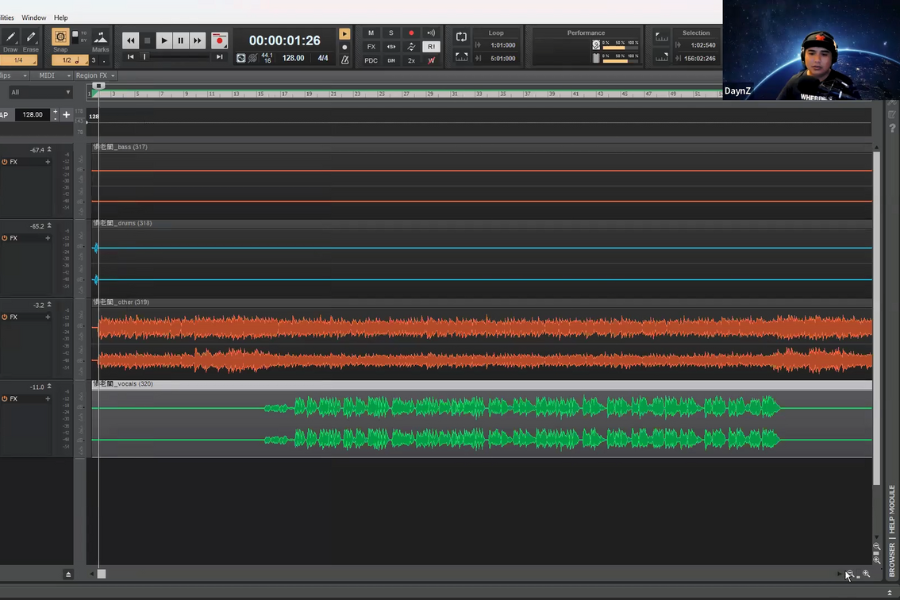Click the metronome icon
The image size is (900, 600).
pos(345,60)
